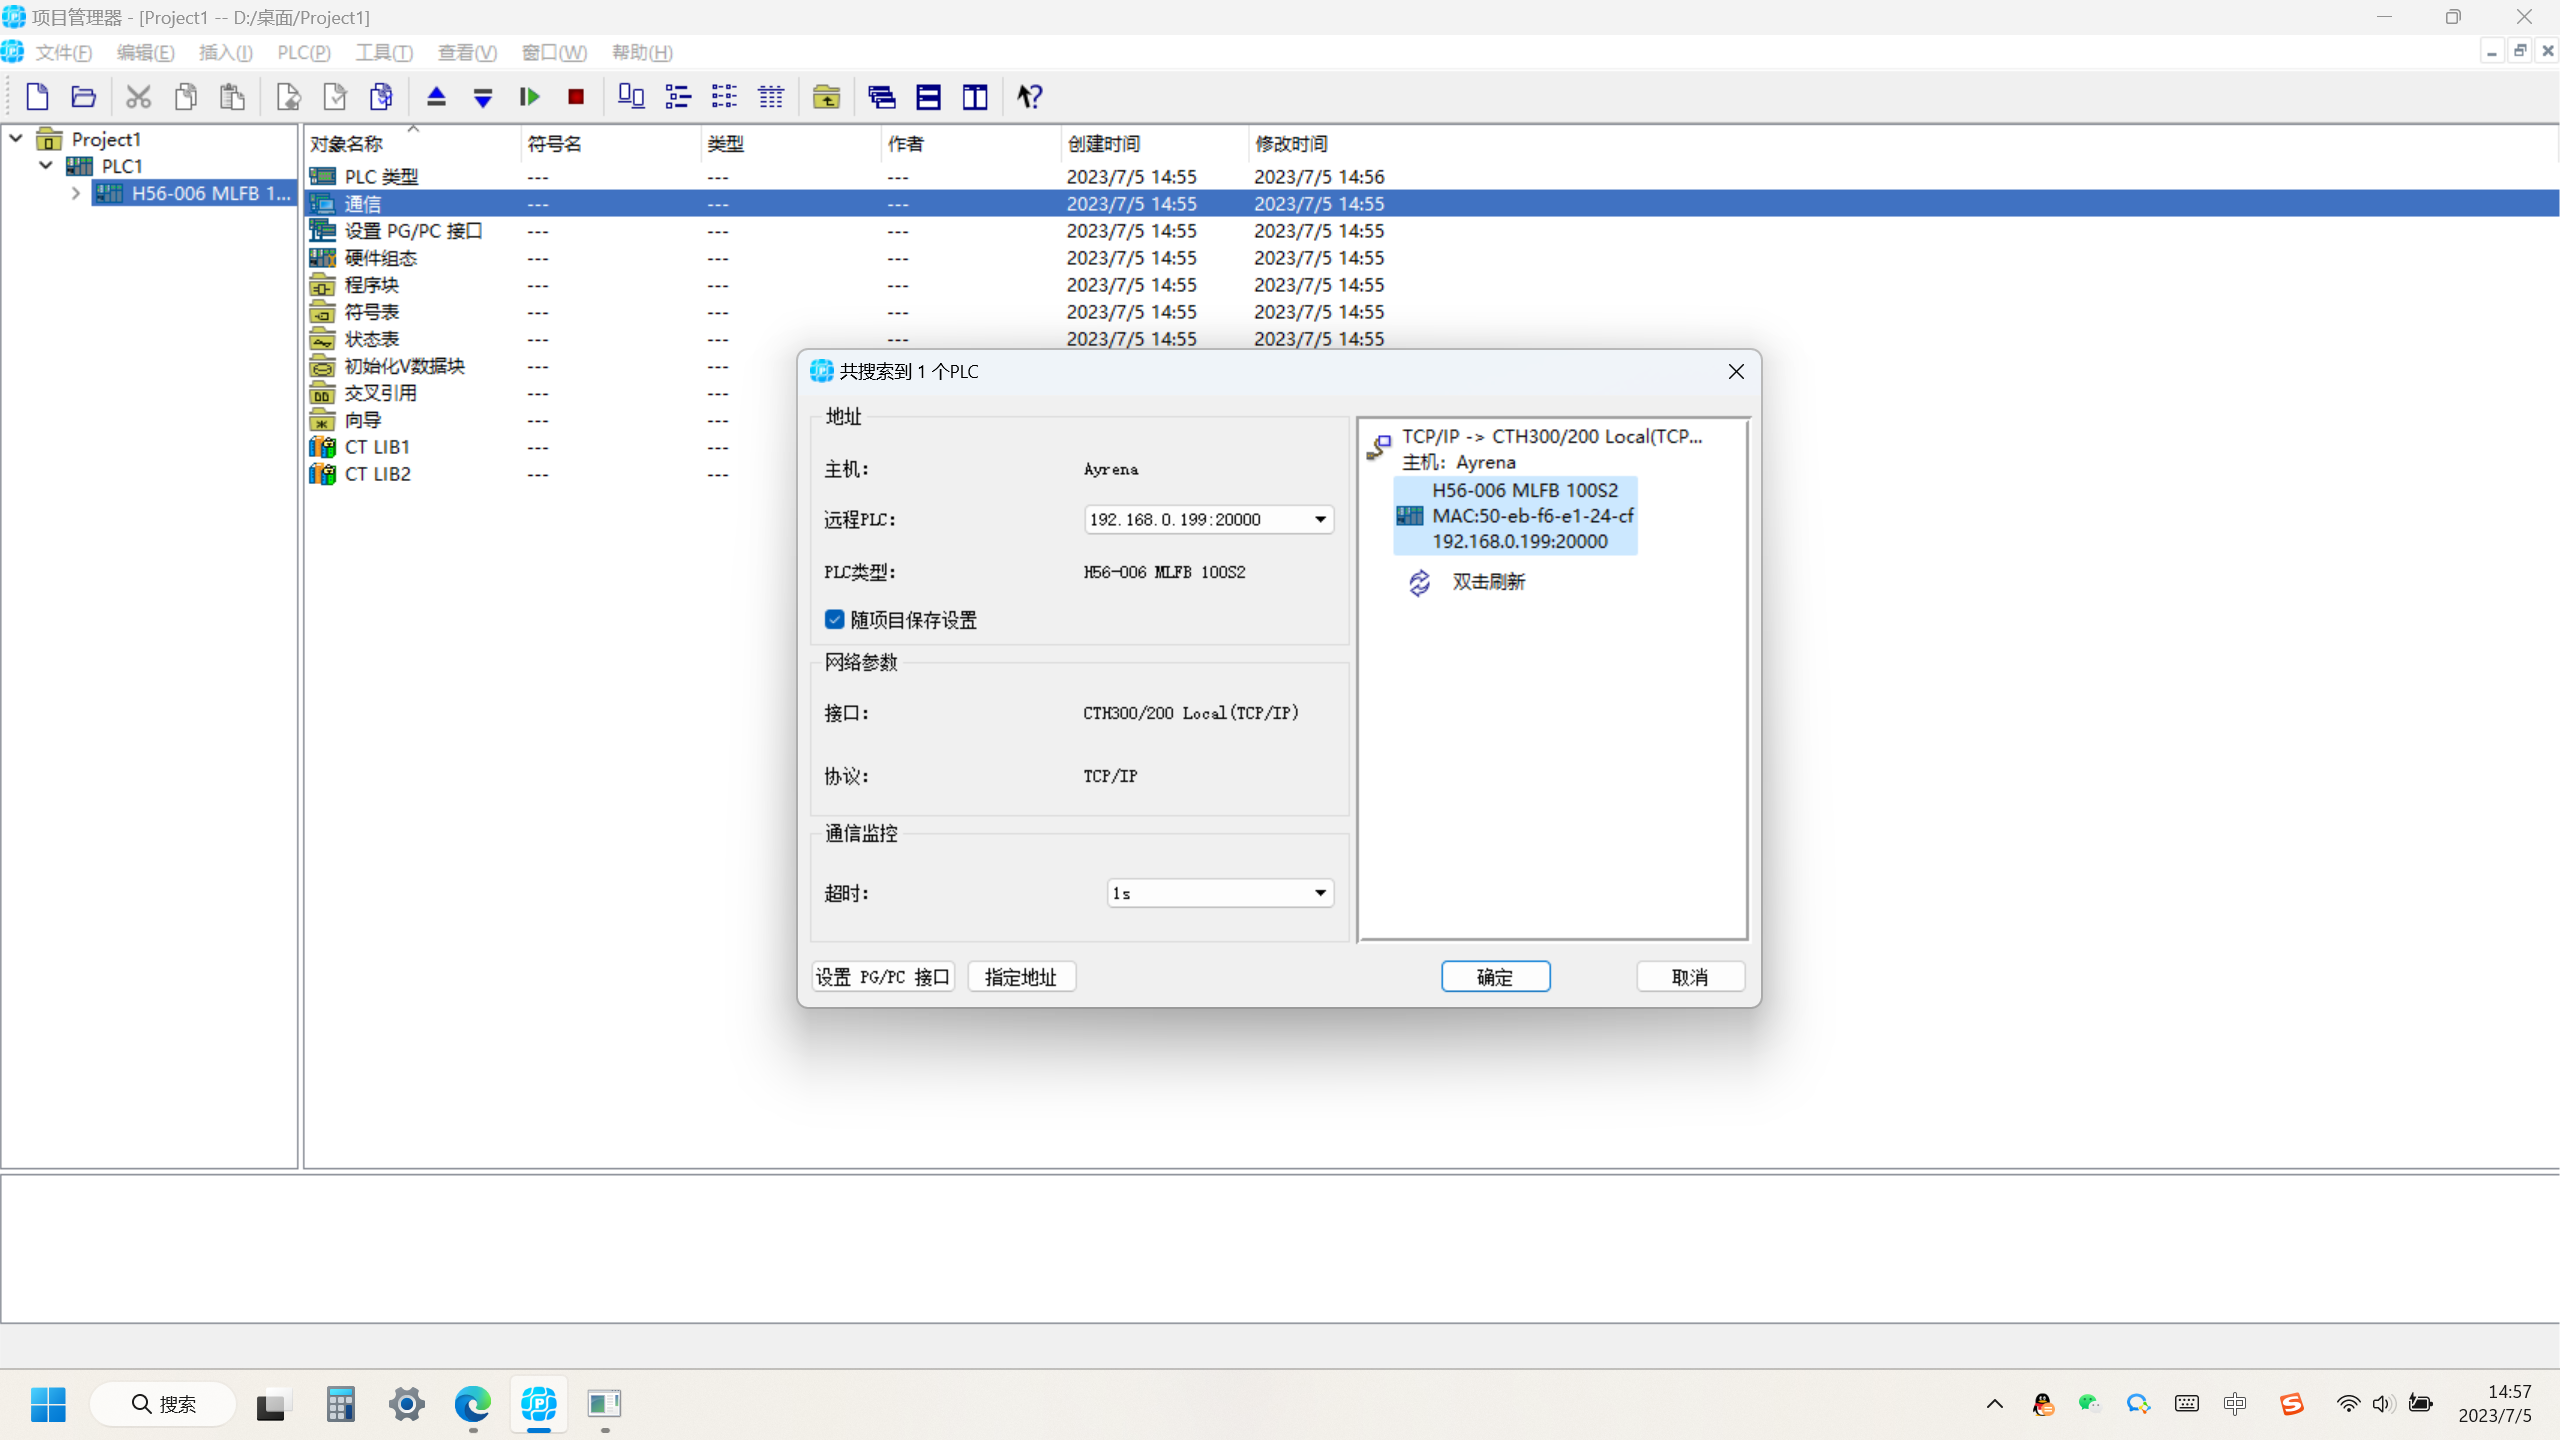This screenshot has height=1440, width=2560.
Task: Click the up-one-level folder toolbar icon
Action: click(x=826, y=96)
